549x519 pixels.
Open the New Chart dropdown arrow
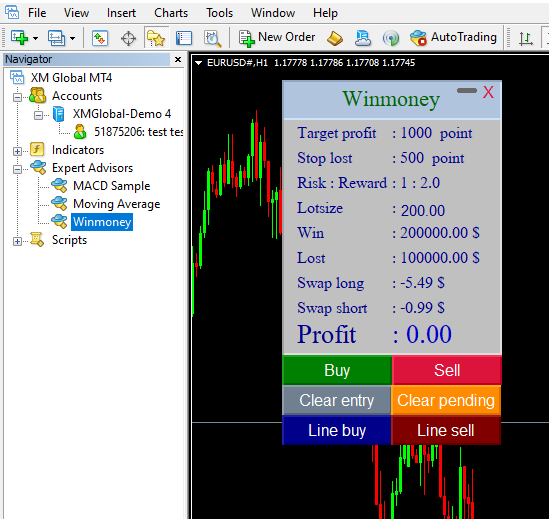35,38
